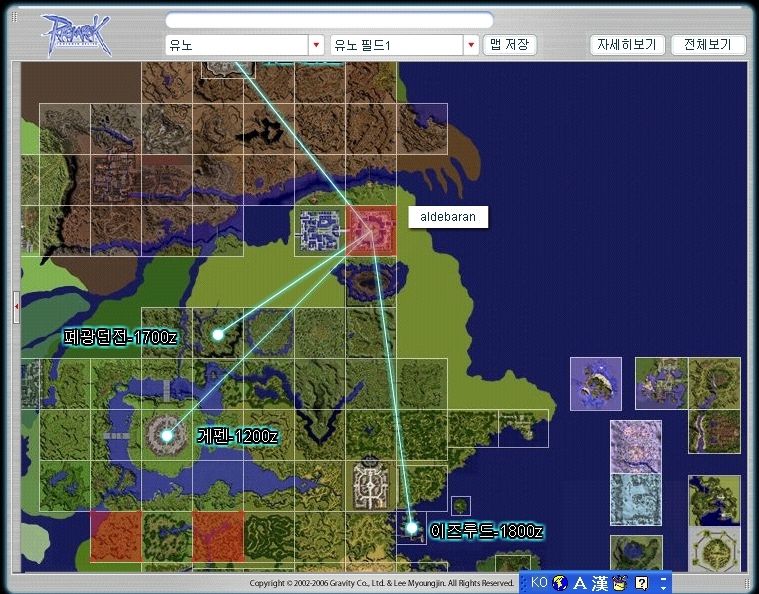Select the crater lake tile below aldebaran
Viewport: 759px width, 594px height.
(371, 282)
